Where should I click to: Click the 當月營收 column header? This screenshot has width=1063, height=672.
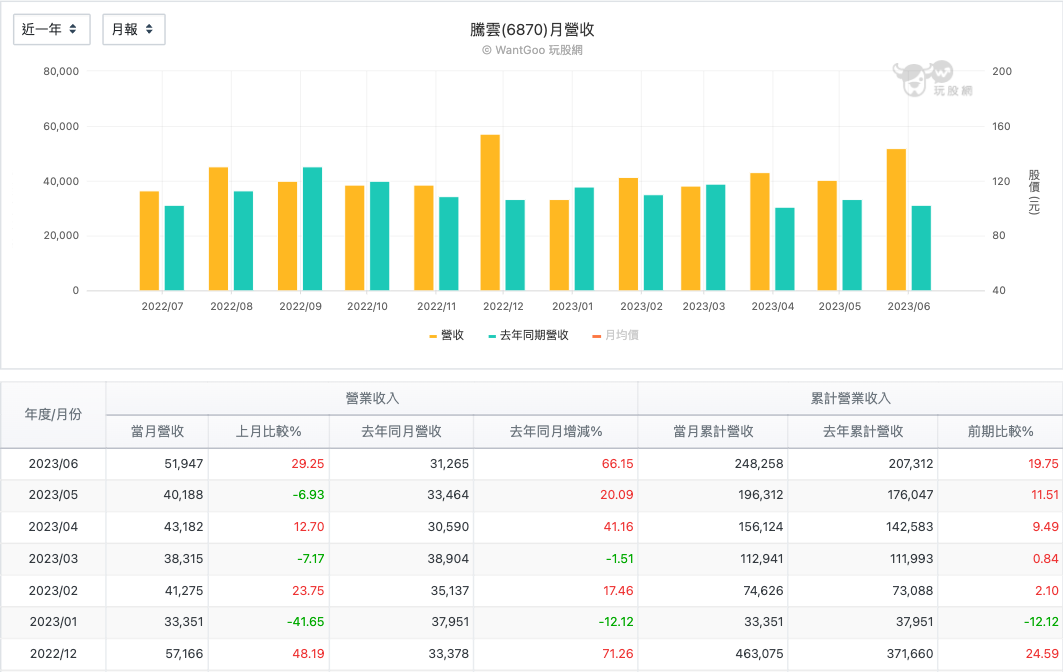157,431
